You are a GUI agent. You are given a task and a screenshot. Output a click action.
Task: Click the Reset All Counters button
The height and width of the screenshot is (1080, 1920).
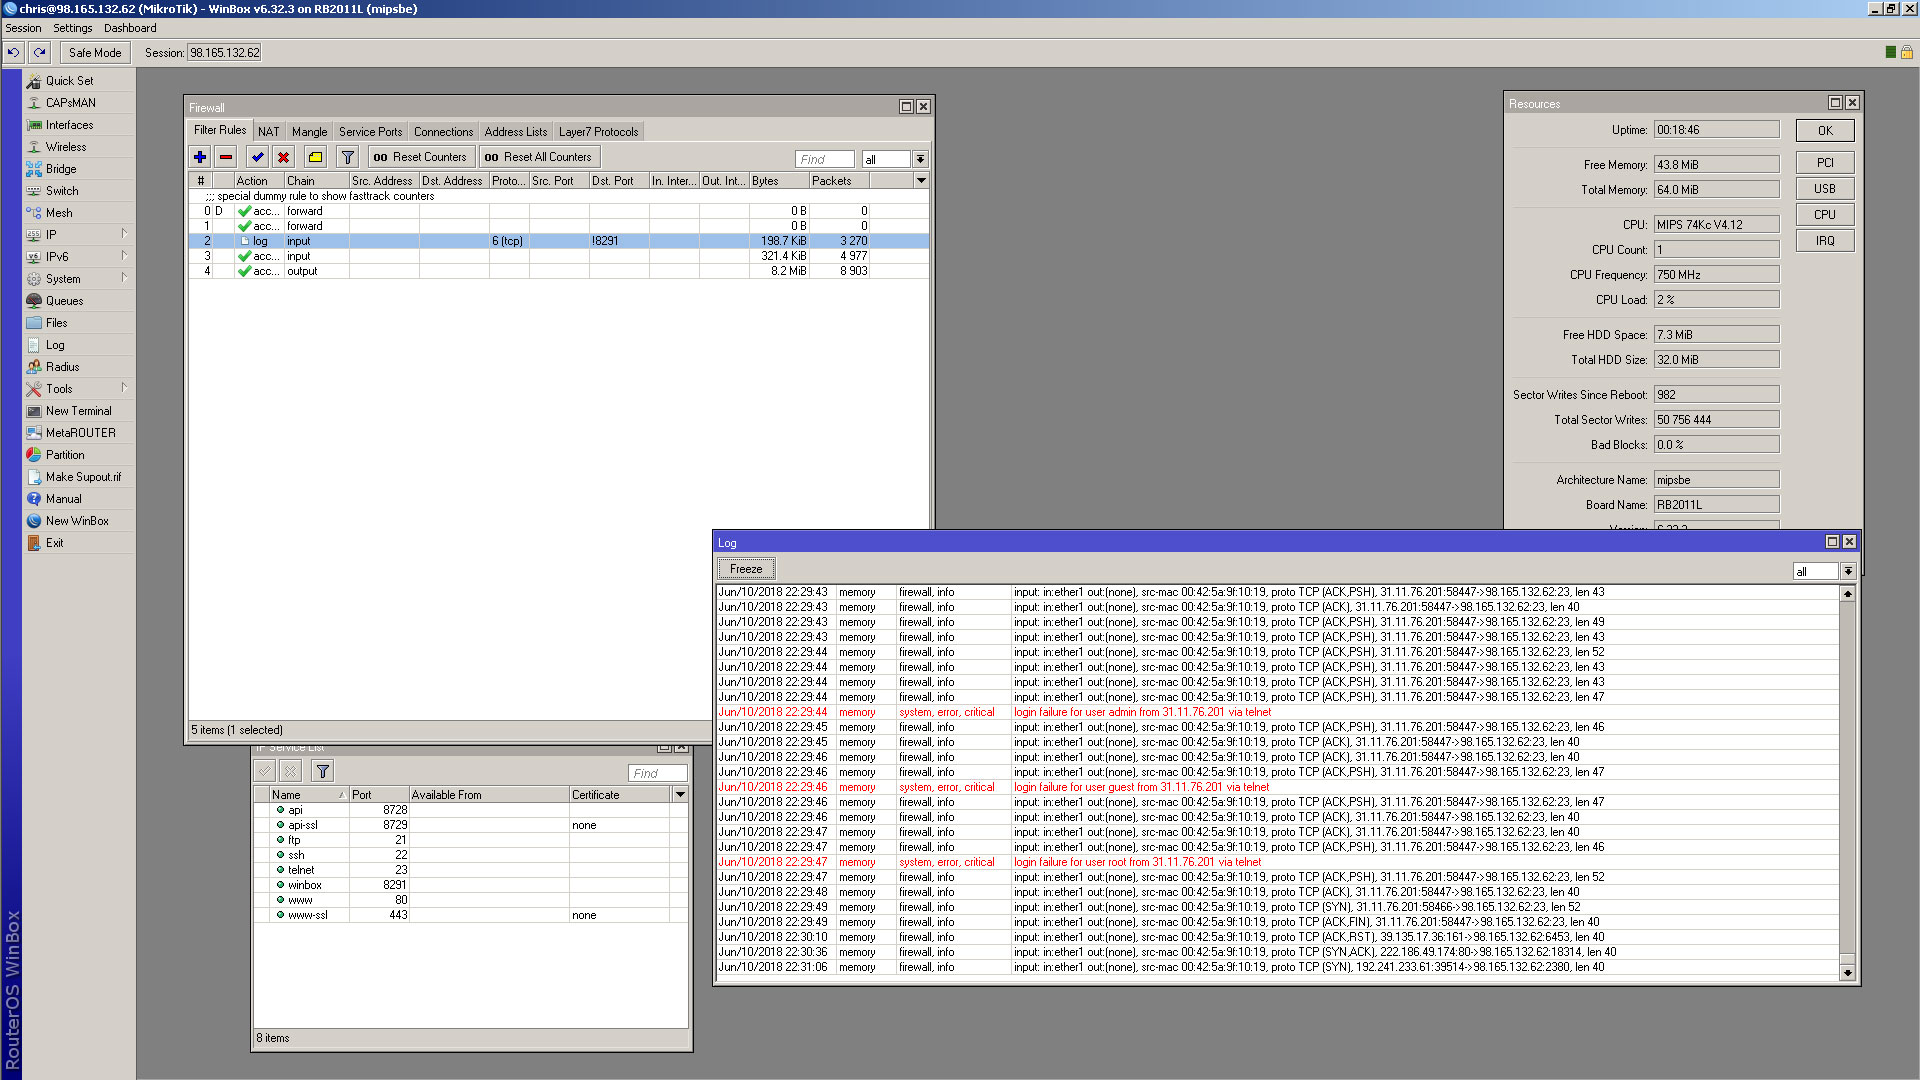tap(538, 157)
